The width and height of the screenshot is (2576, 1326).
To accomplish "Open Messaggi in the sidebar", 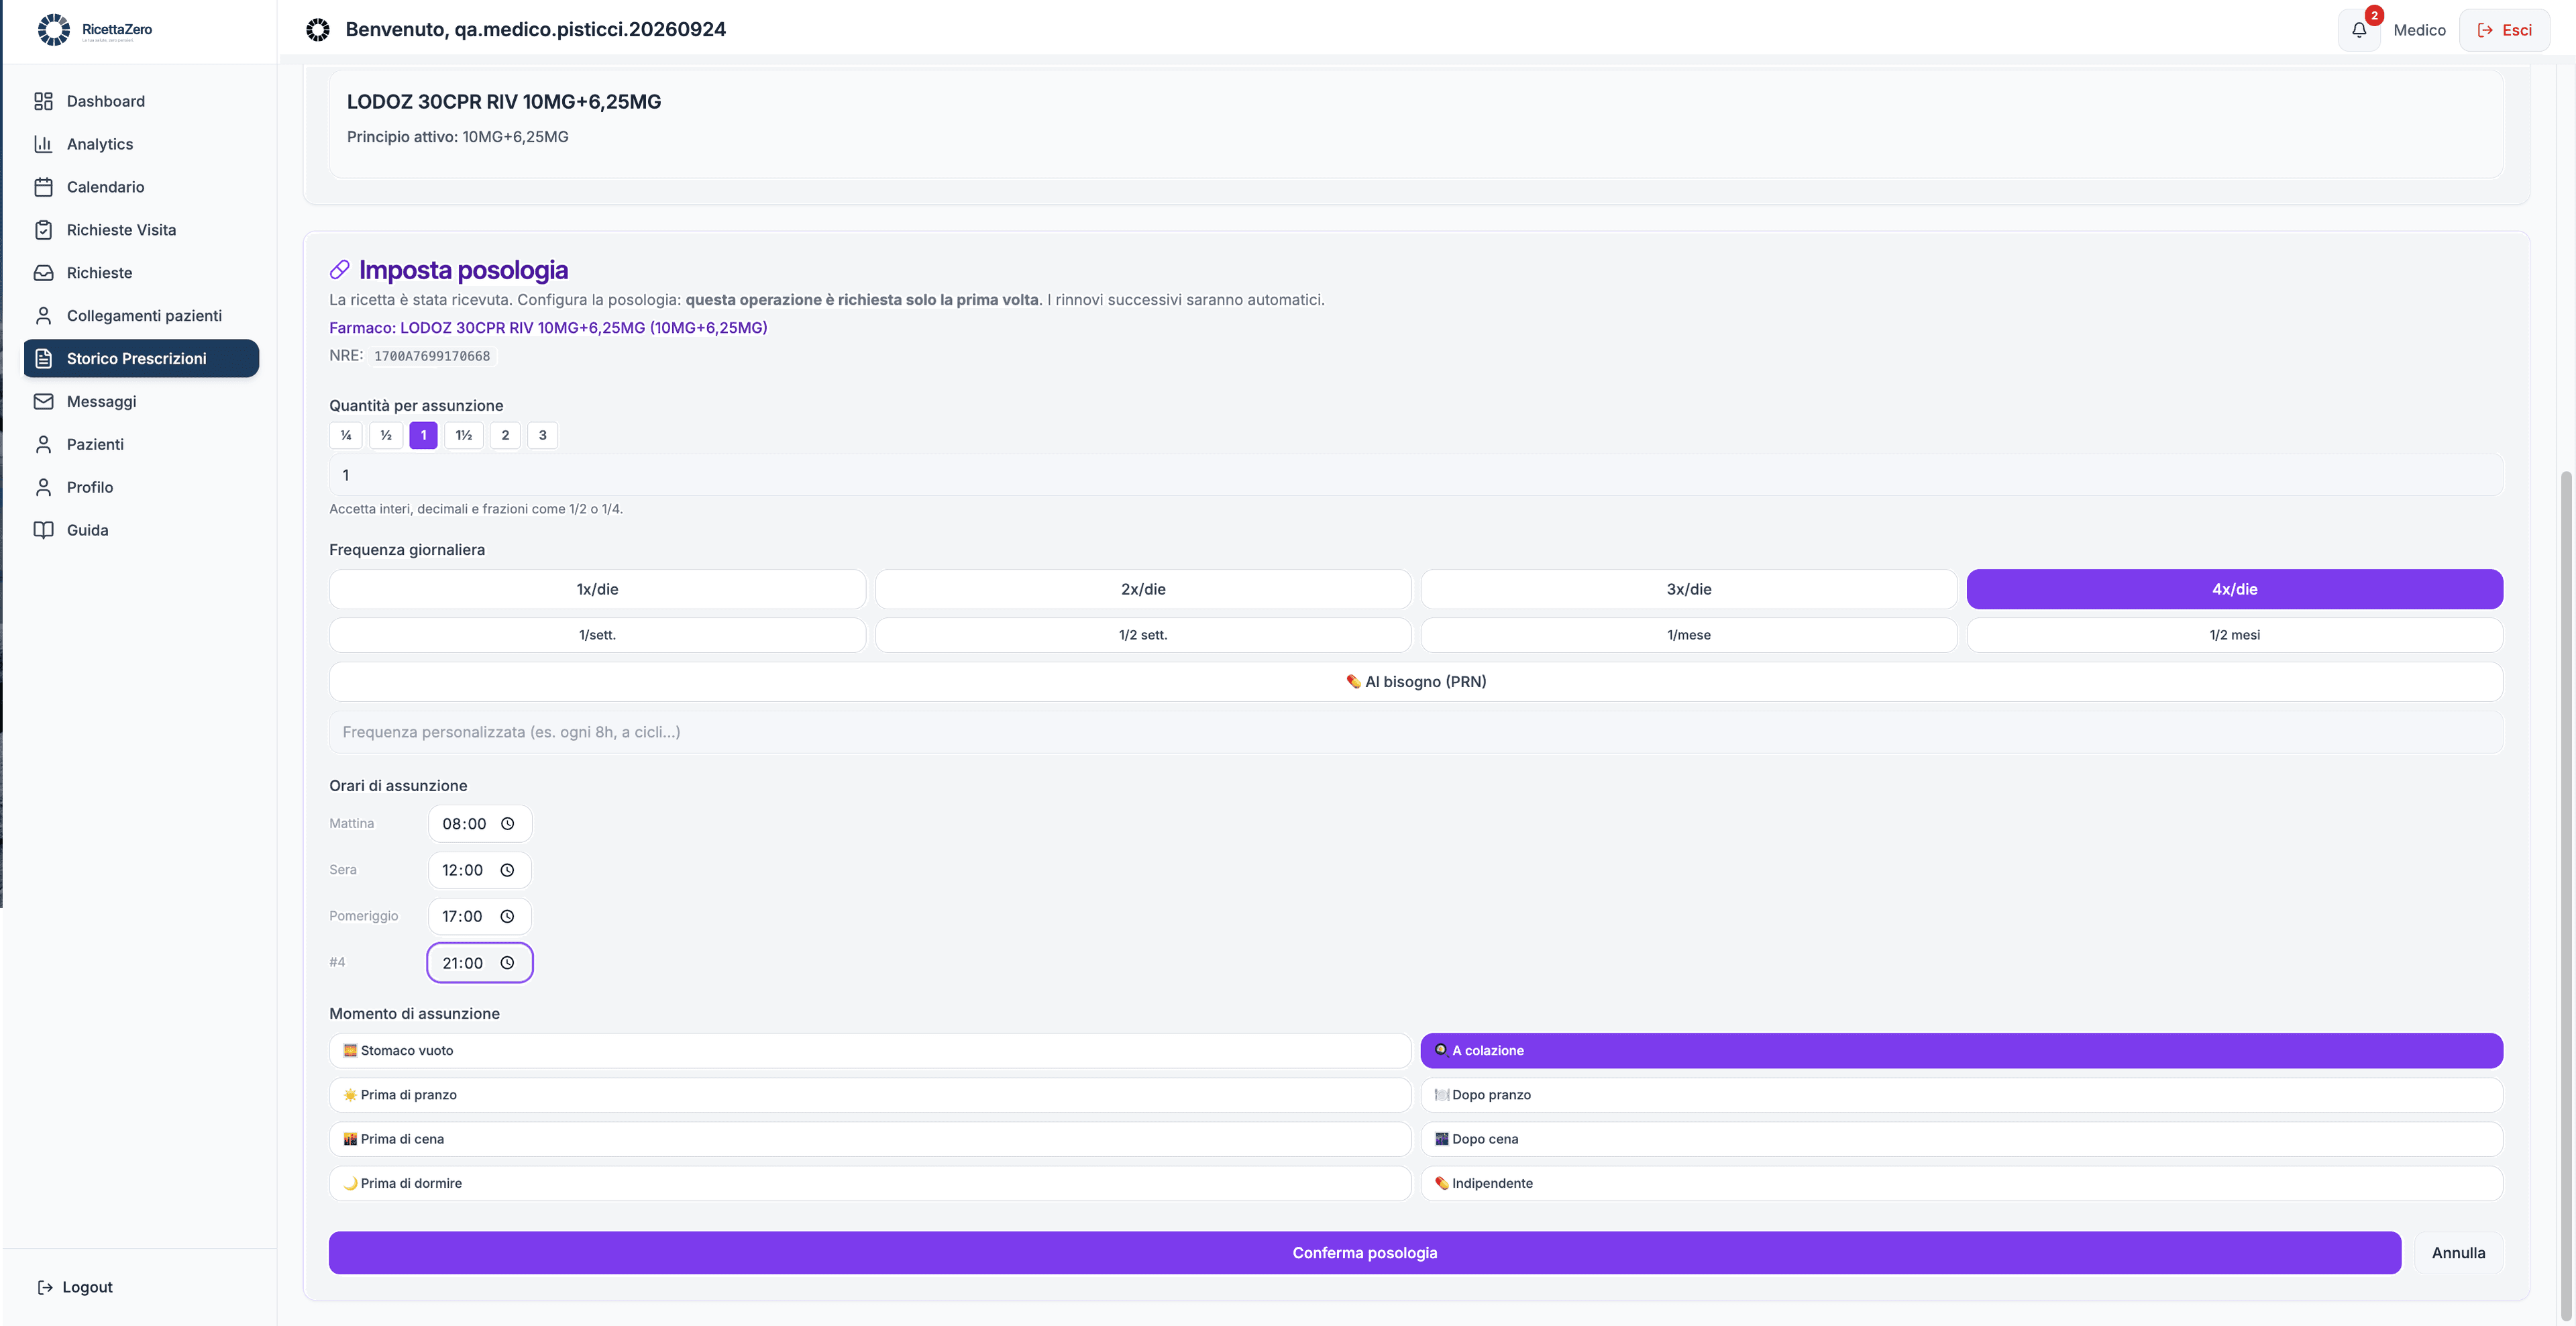I will pos(141,401).
